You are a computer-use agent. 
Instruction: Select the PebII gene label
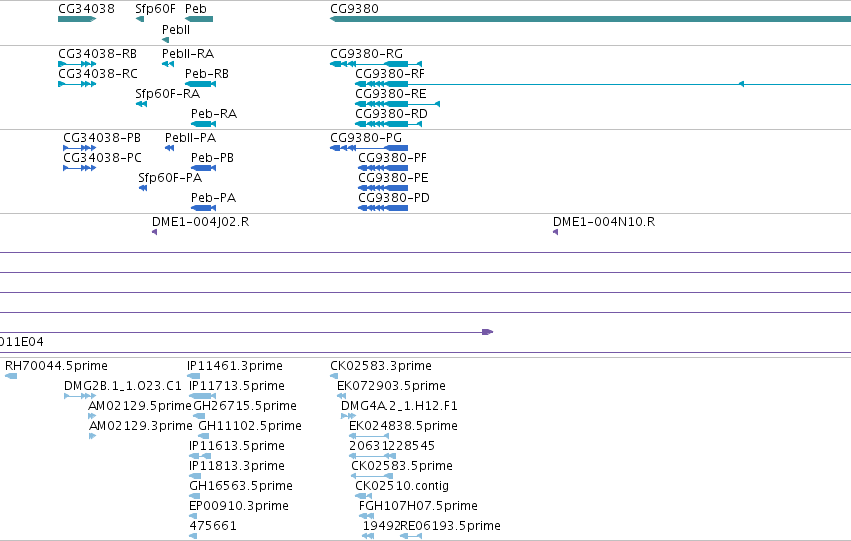tap(176, 29)
